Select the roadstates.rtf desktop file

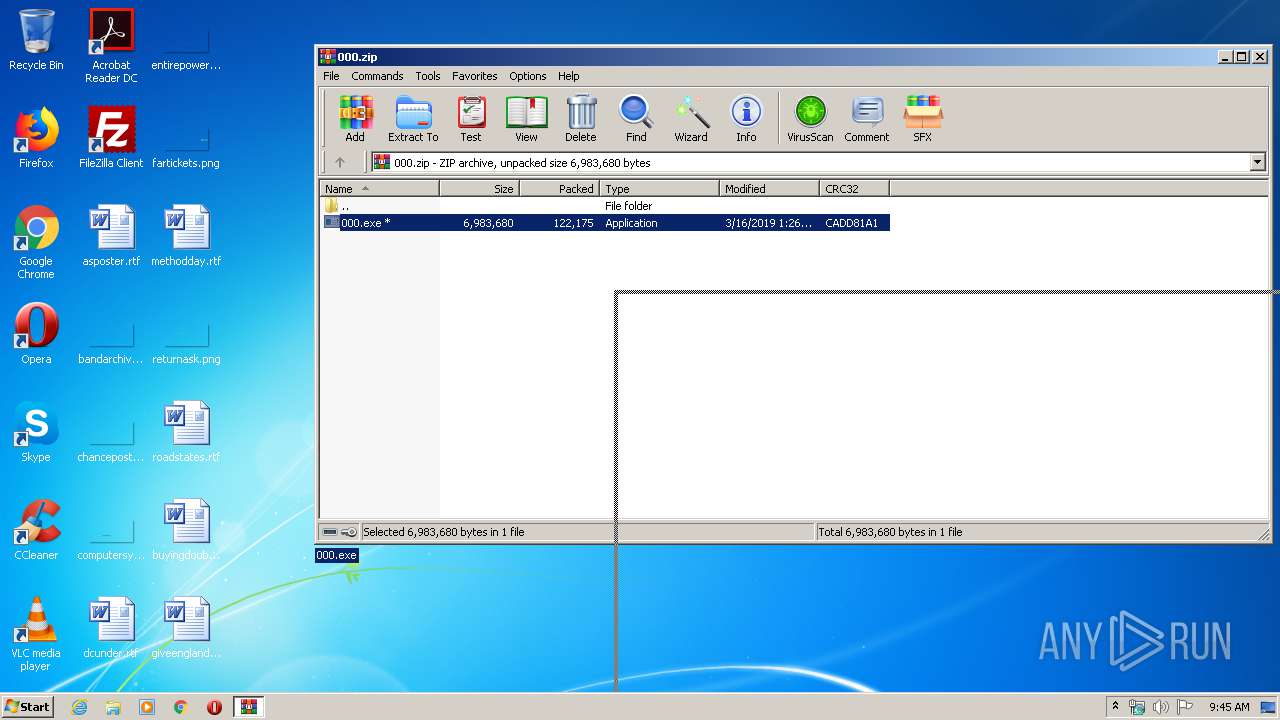[186, 432]
